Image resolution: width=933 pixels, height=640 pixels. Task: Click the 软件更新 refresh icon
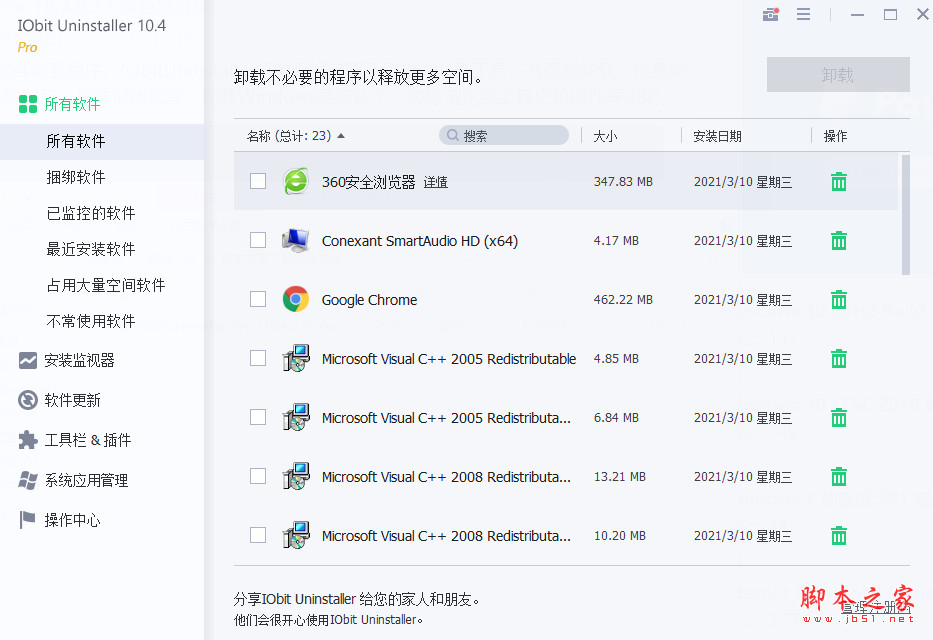pyautogui.click(x=28, y=400)
